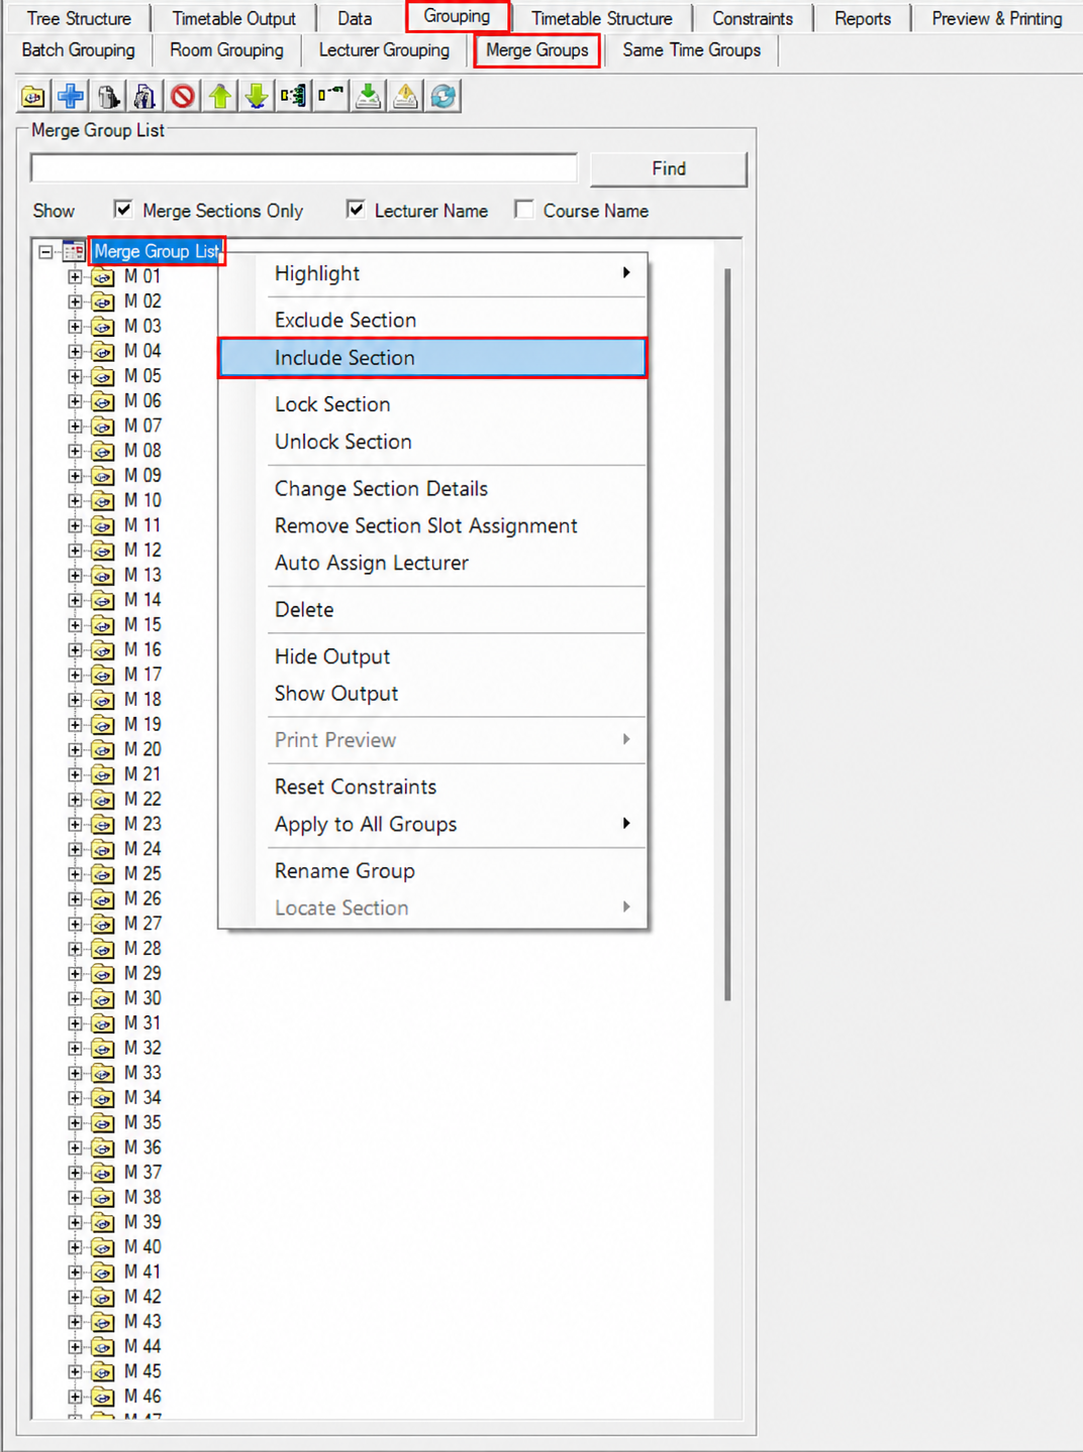
Task: Expand the M 33 group node
Action: [75, 1073]
